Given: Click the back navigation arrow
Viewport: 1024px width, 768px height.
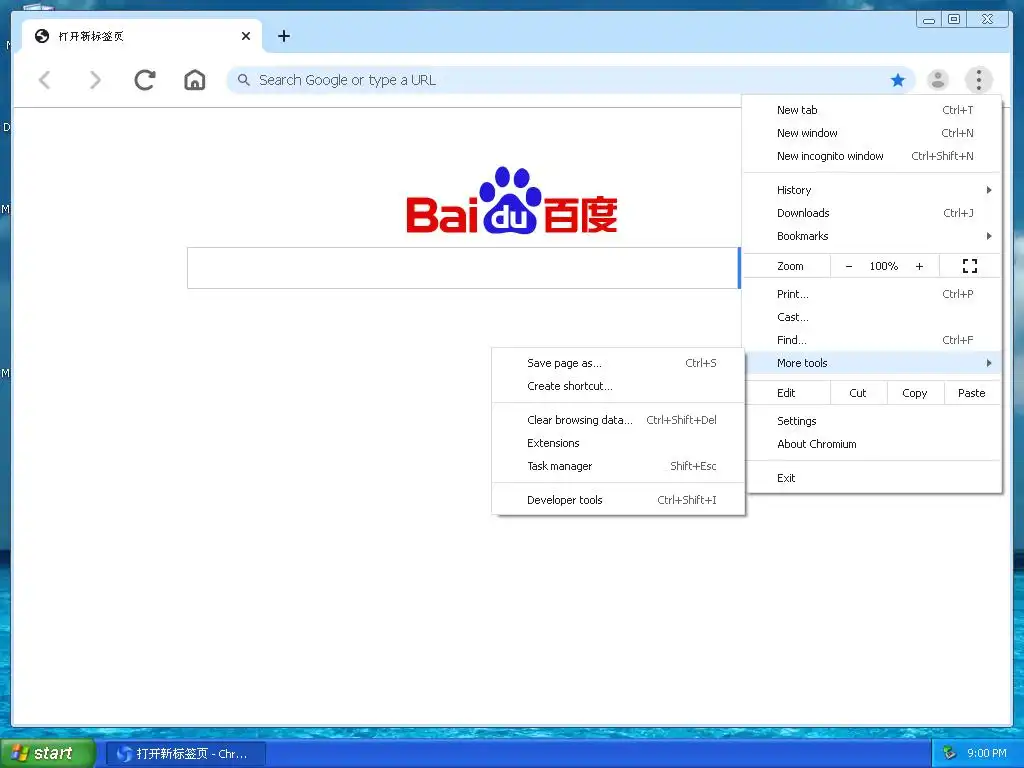Looking at the screenshot, I should pos(44,80).
